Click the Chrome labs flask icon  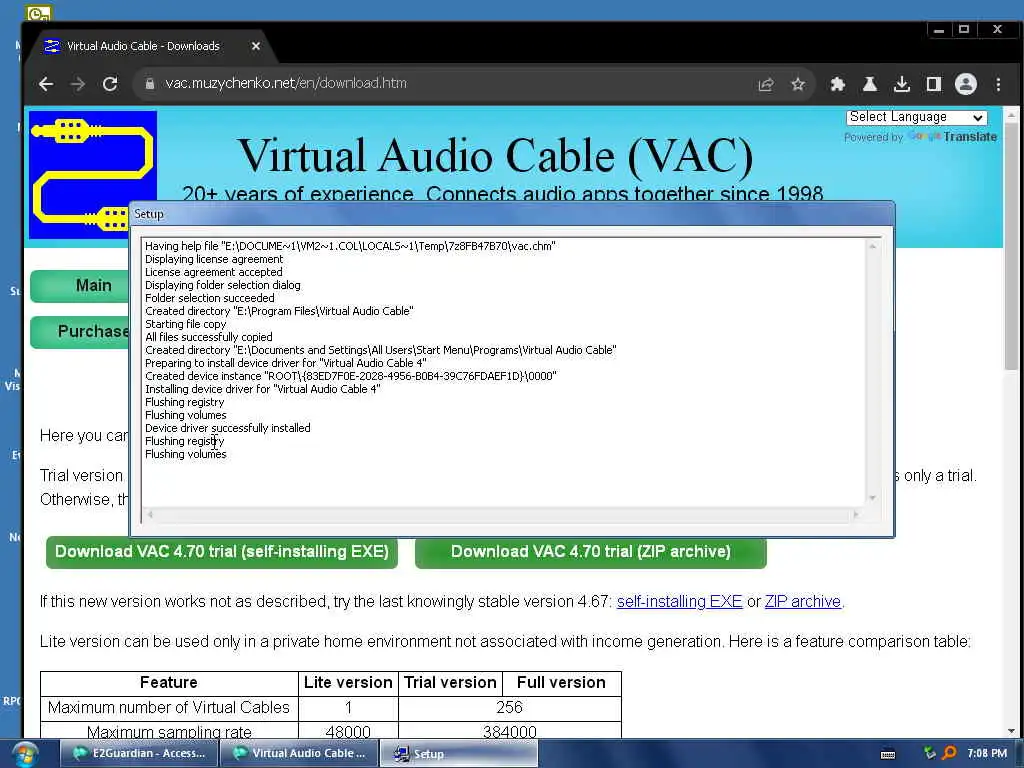[870, 84]
